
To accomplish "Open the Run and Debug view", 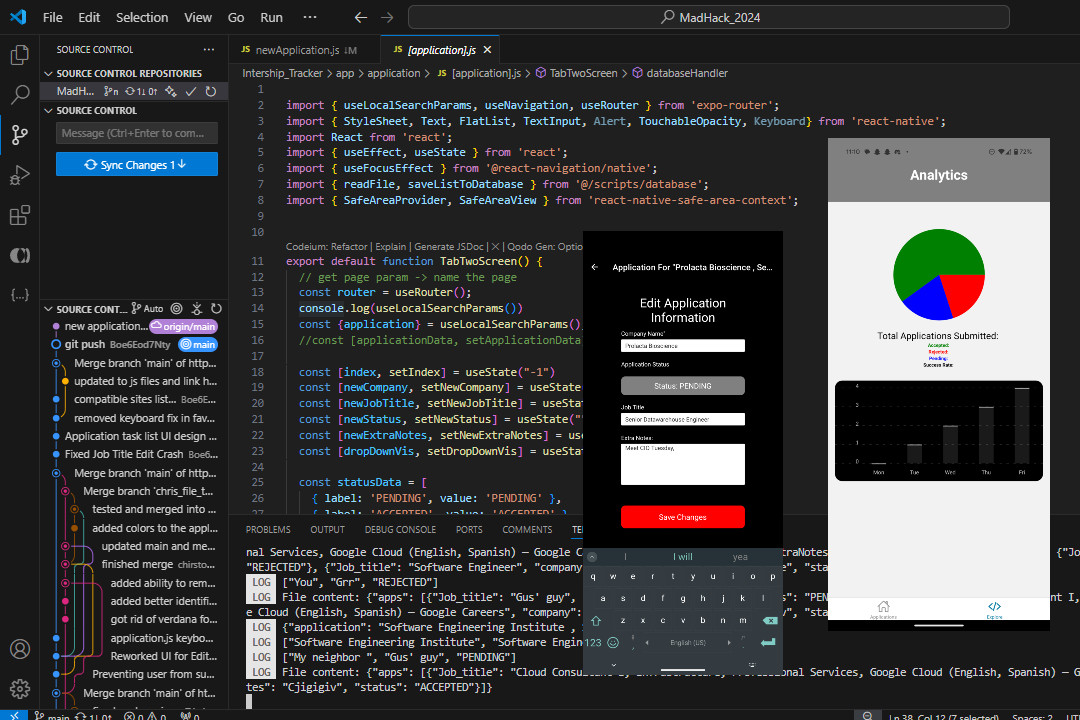I will point(19,176).
